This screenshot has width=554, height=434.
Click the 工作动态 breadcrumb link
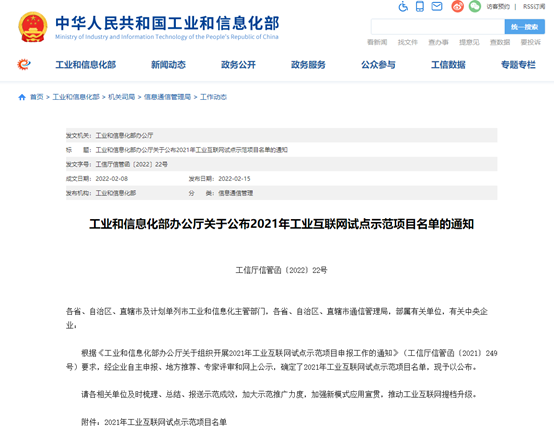tap(213, 97)
